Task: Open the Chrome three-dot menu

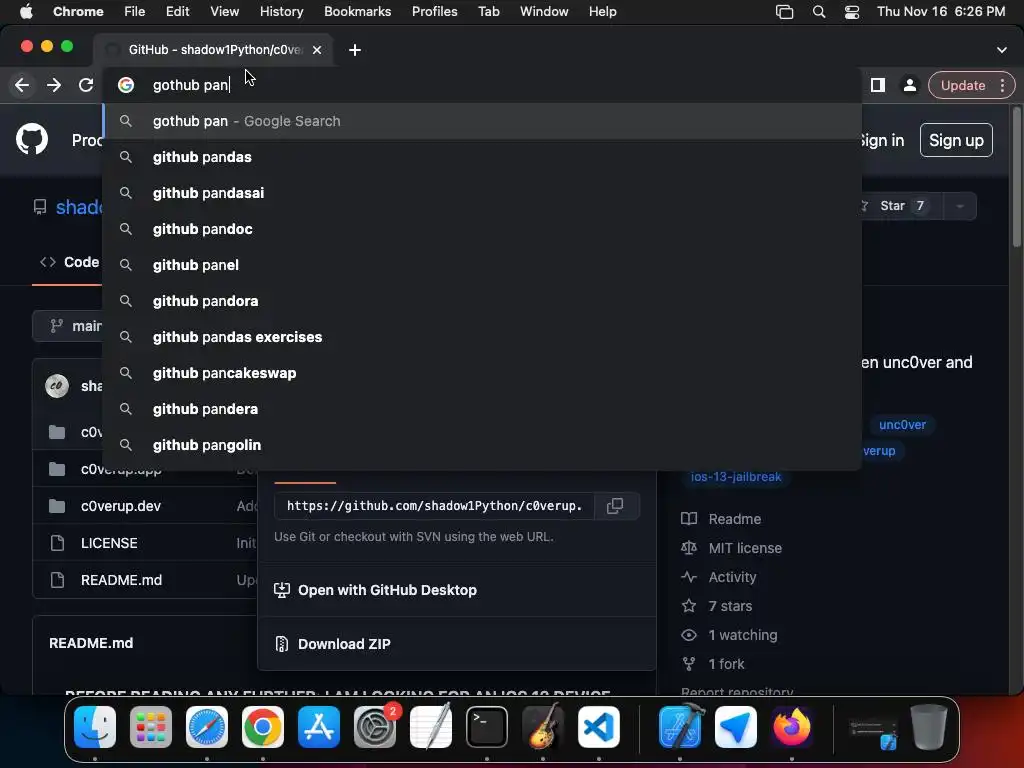Action: [x=1002, y=85]
